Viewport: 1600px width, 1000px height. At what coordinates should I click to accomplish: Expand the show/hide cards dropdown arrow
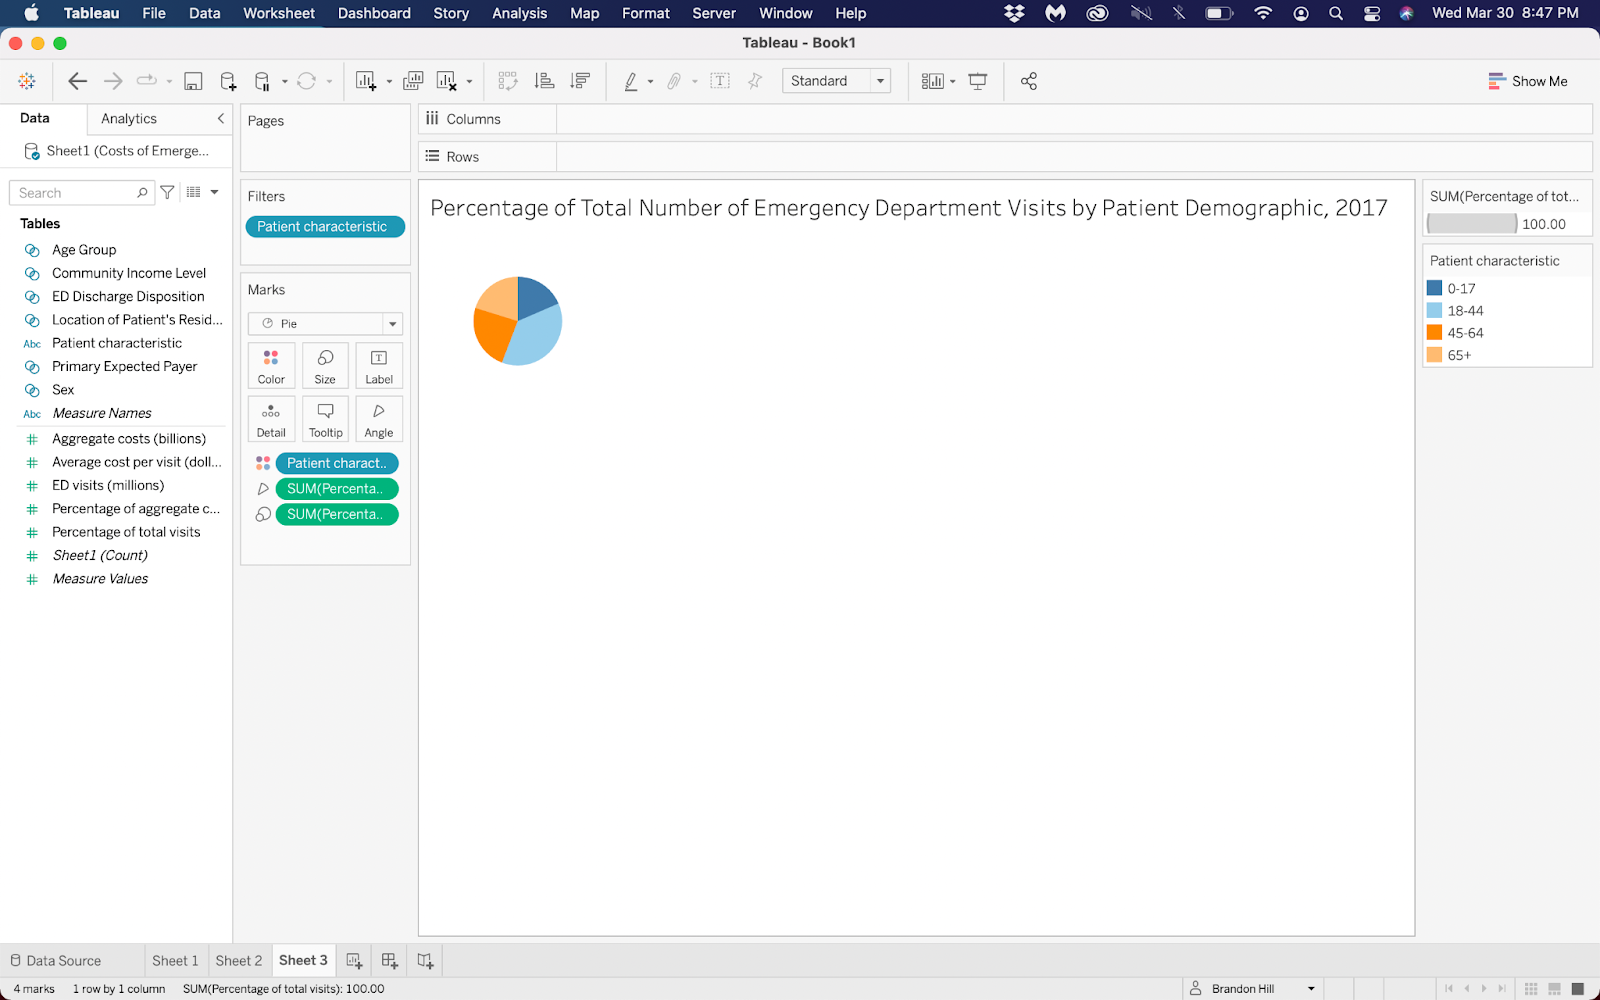point(953,82)
